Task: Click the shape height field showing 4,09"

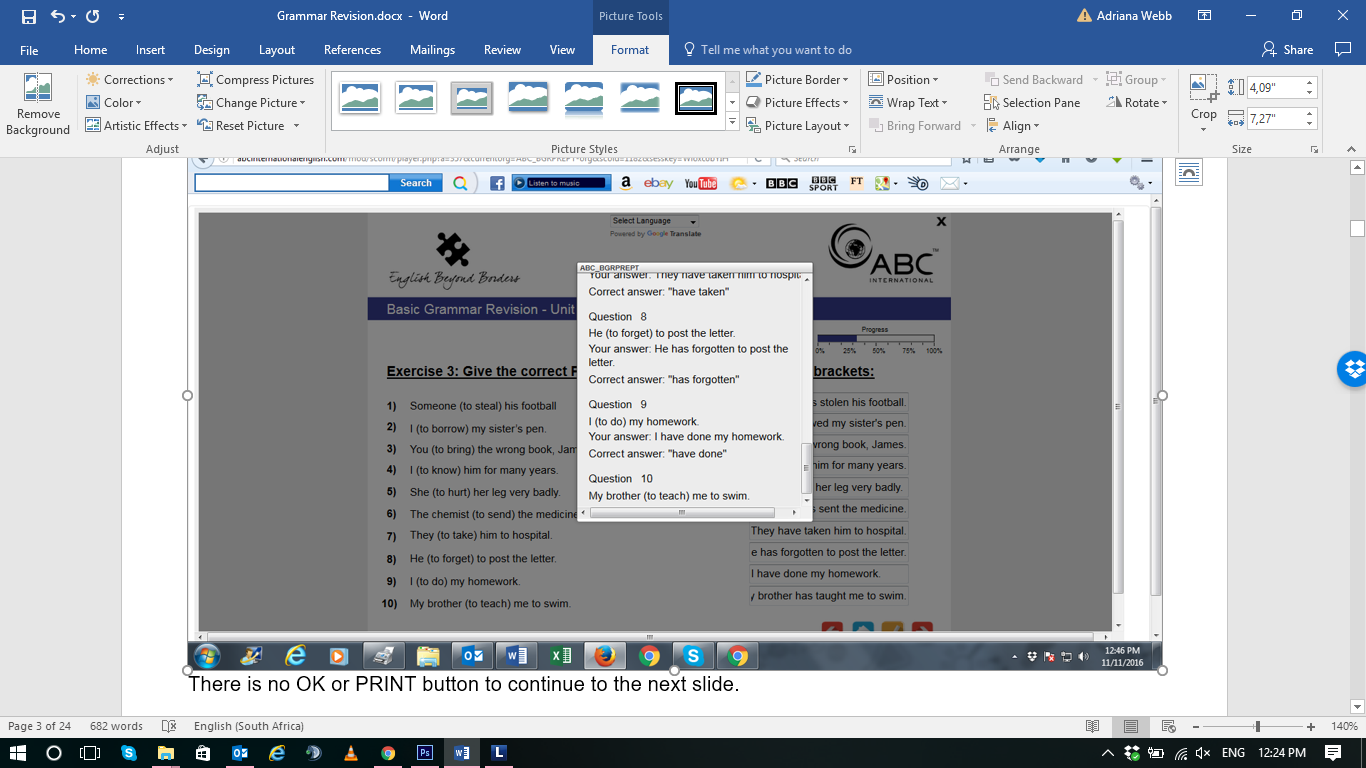Action: point(1275,87)
